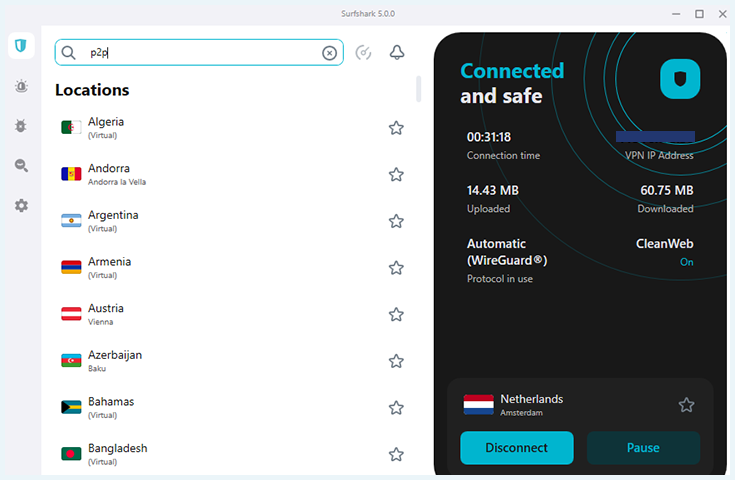Viewport: 735px width, 480px height.
Task: Maximize the Surfshark window
Action: (699, 14)
